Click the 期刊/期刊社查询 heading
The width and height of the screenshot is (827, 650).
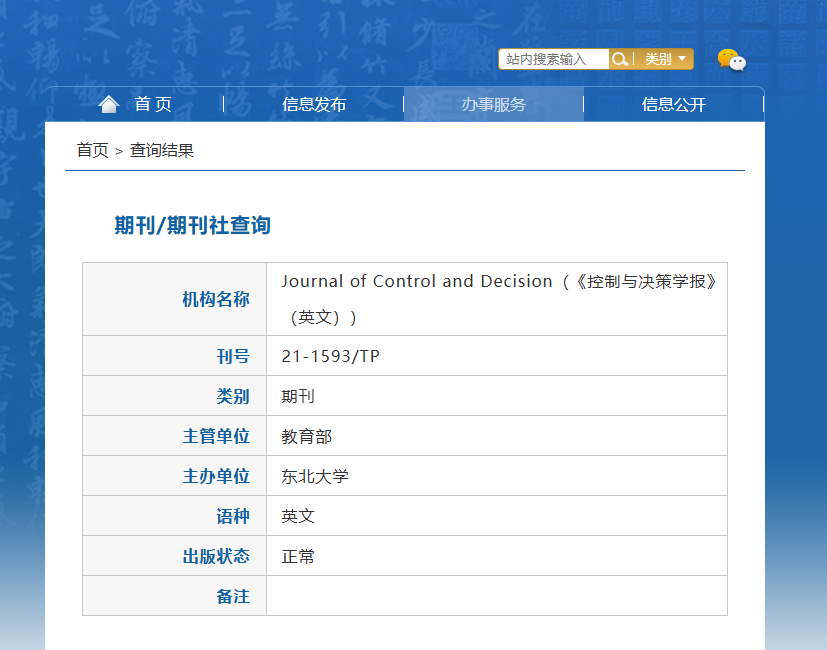click(193, 225)
